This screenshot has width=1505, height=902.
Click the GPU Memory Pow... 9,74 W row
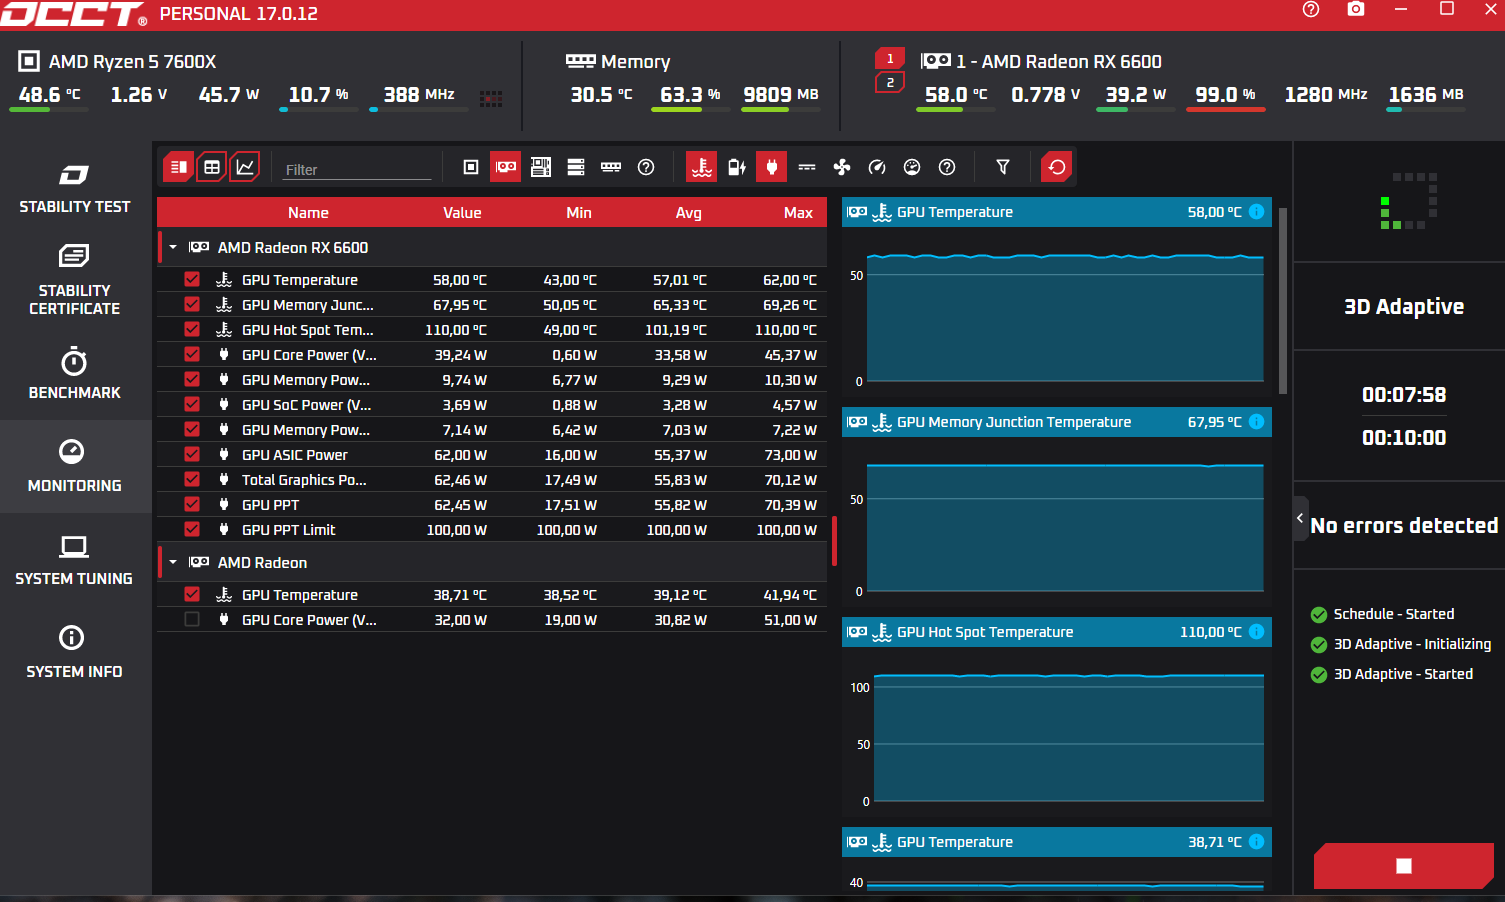pyautogui.click(x=492, y=380)
